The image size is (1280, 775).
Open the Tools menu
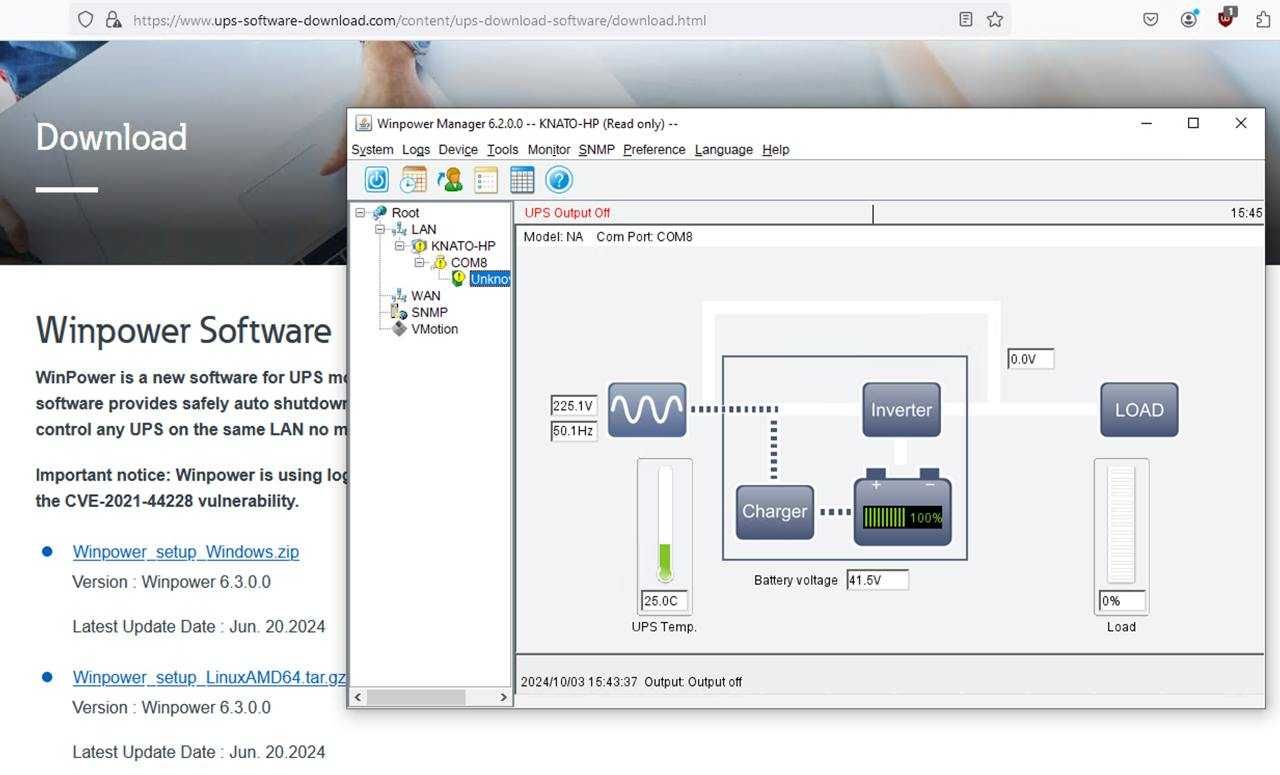(503, 150)
